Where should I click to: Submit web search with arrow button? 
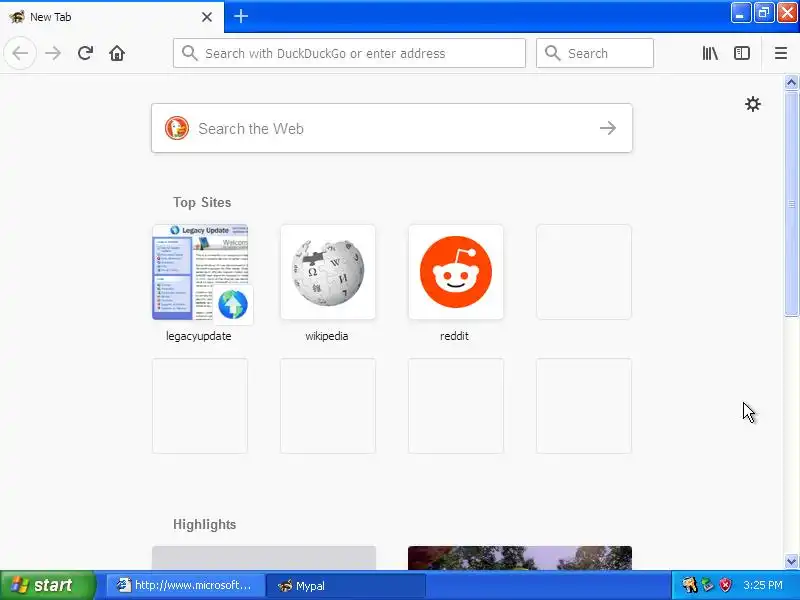[608, 128]
